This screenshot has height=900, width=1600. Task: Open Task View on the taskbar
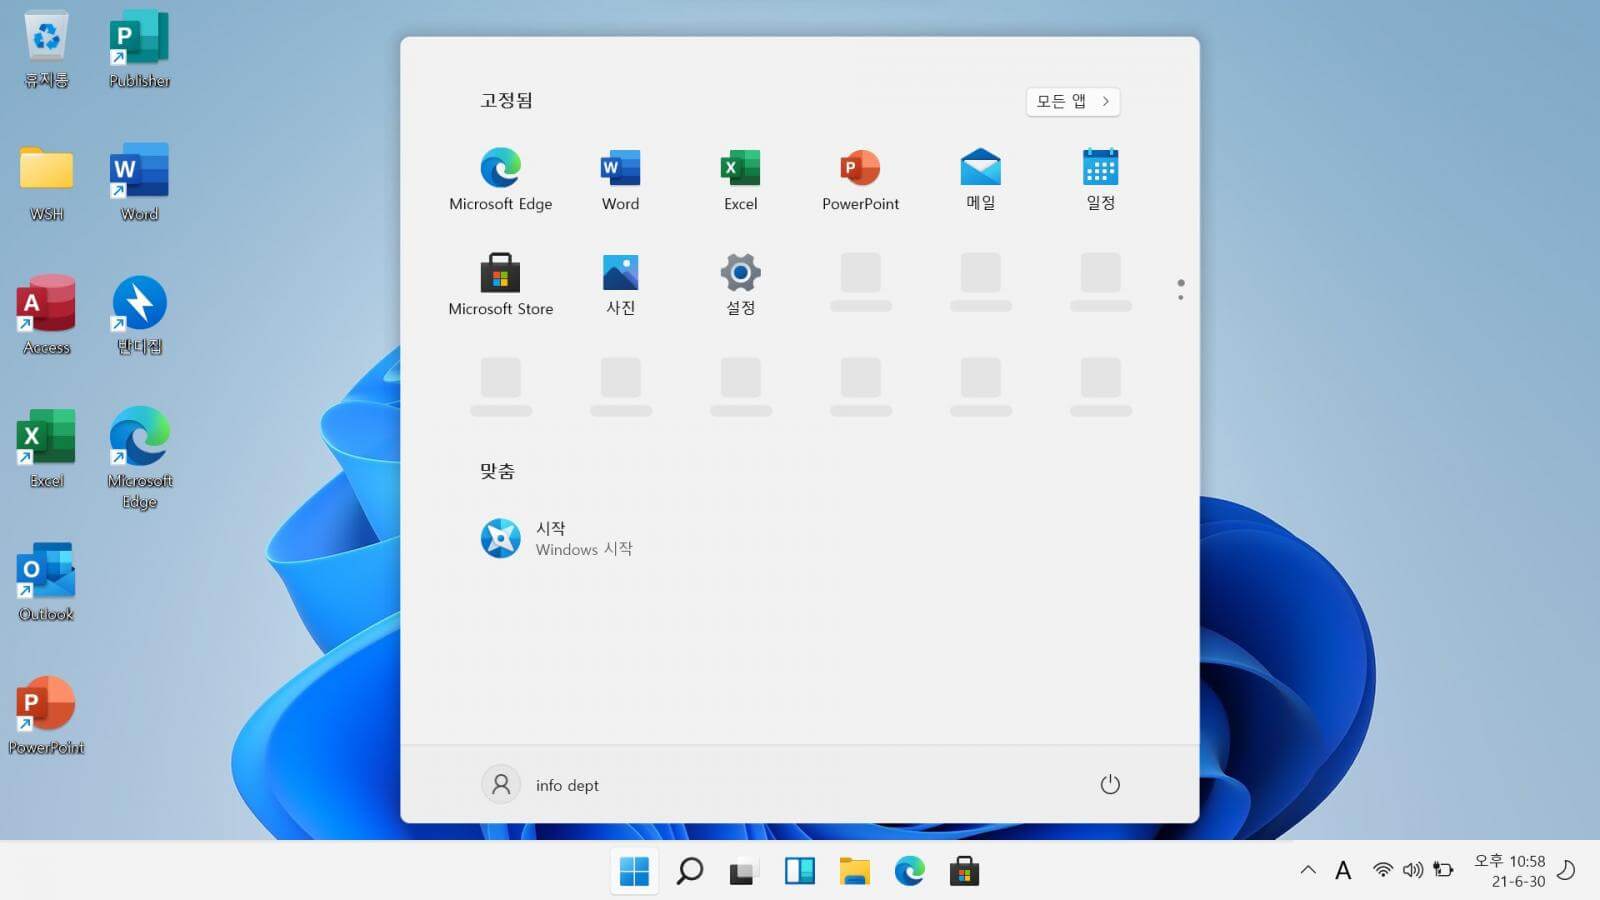coord(742,871)
